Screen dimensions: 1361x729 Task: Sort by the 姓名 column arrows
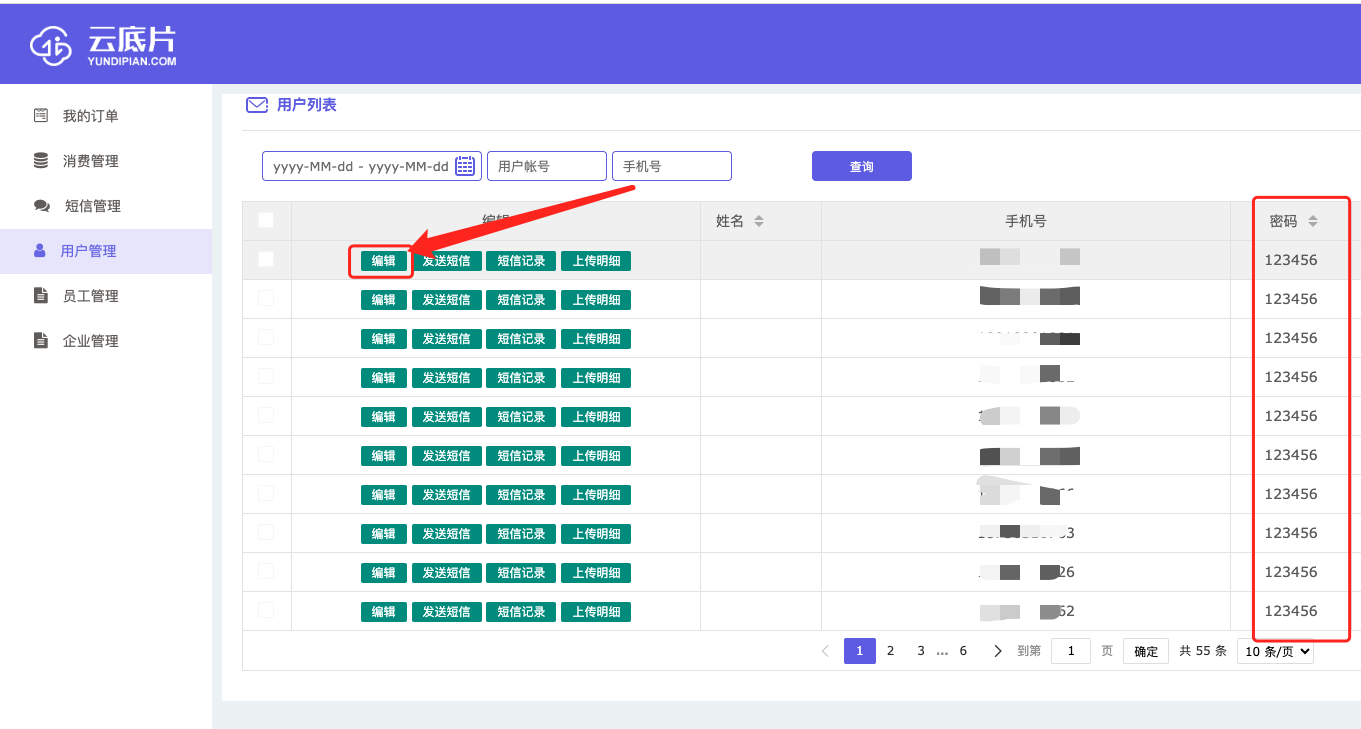tap(759, 221)
